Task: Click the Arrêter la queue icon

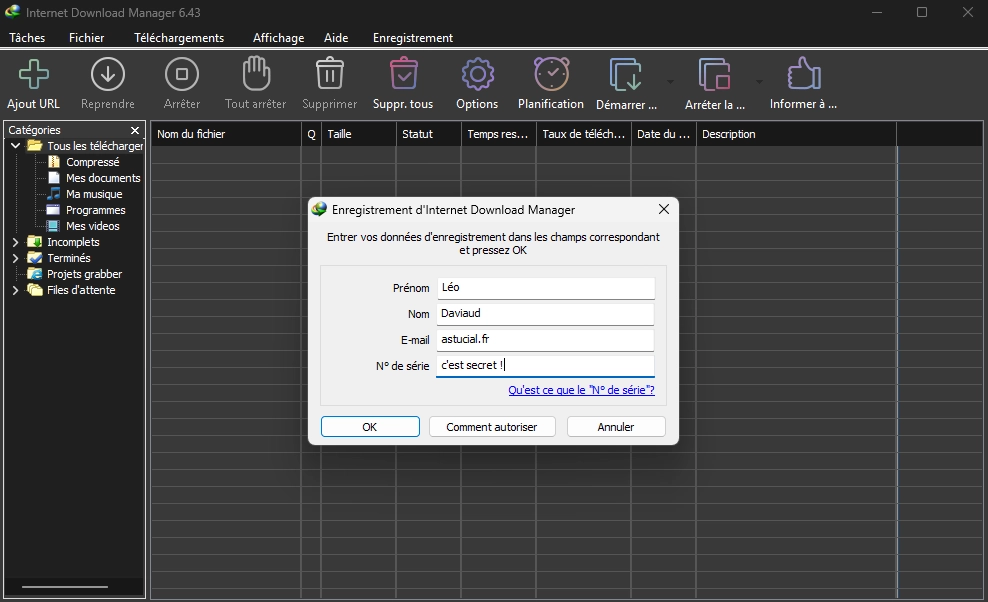Action: point(714,74)
